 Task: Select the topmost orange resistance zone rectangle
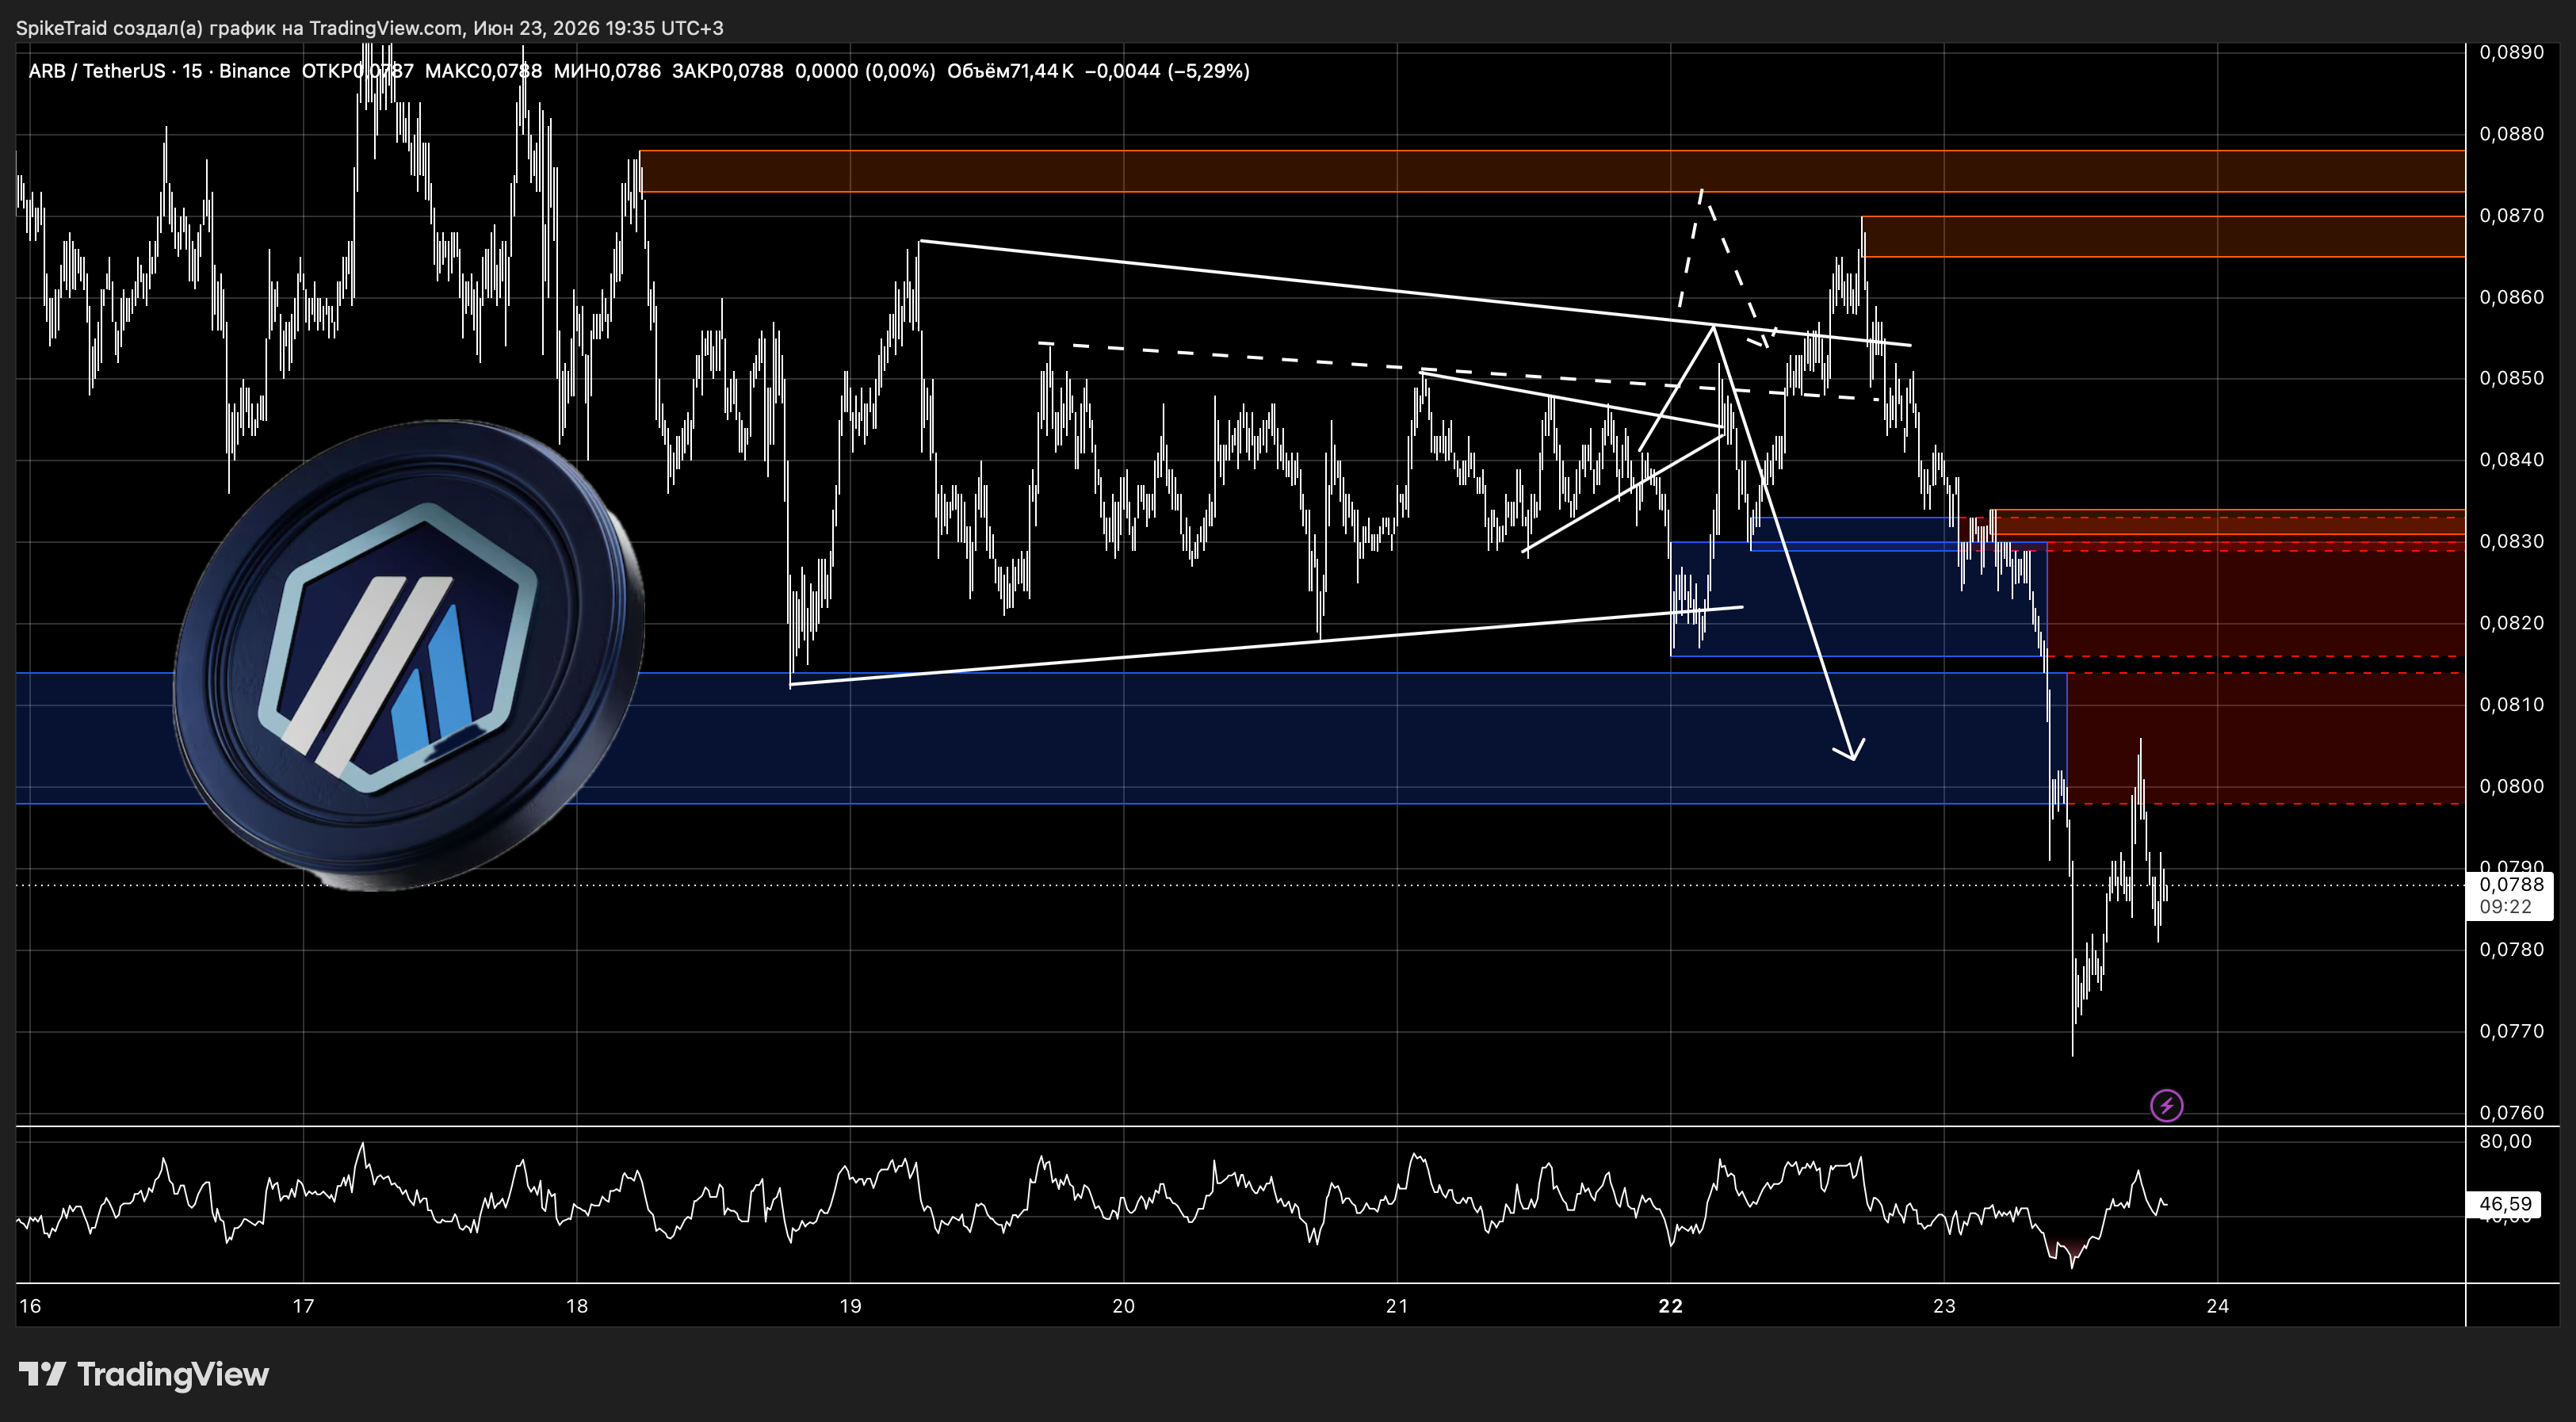click(x=1552, y=171)
